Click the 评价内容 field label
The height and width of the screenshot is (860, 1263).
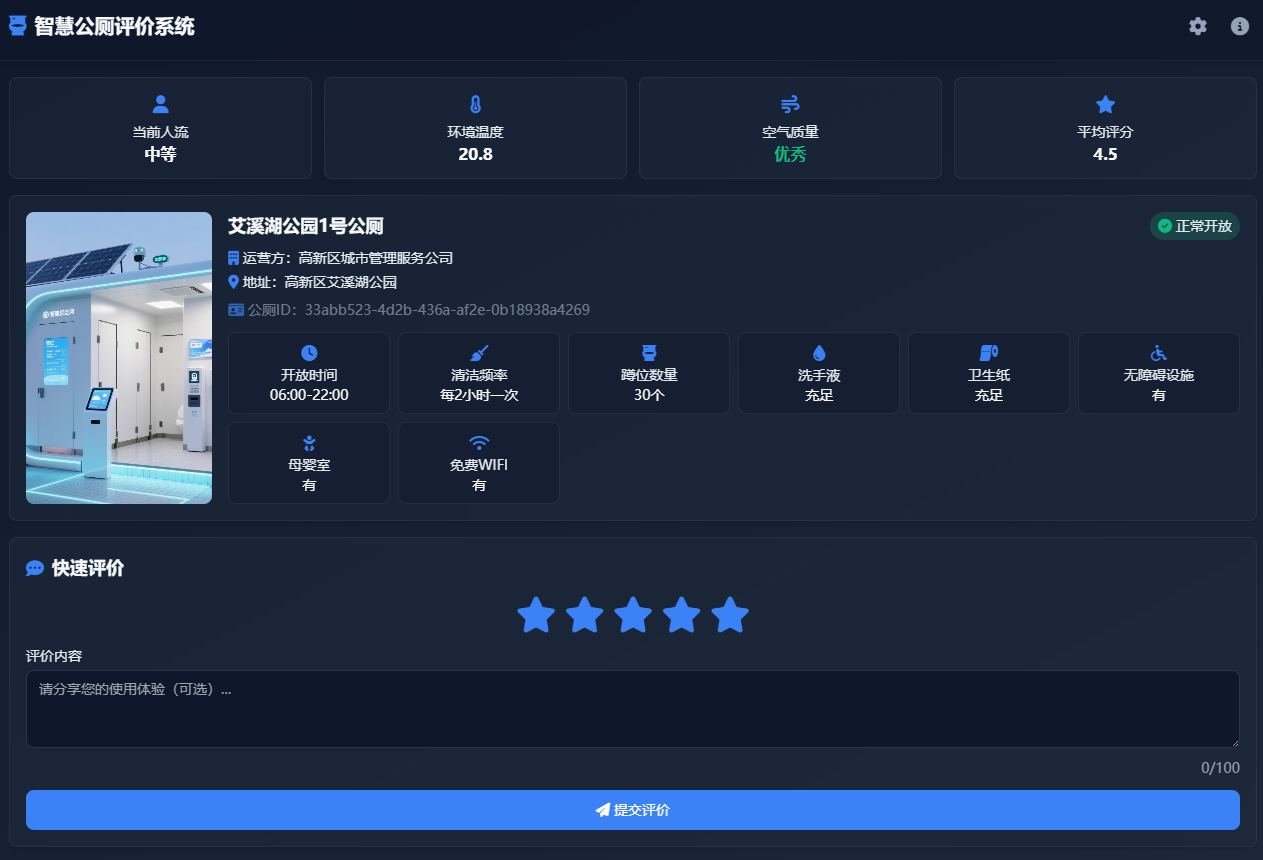point(54,656)
